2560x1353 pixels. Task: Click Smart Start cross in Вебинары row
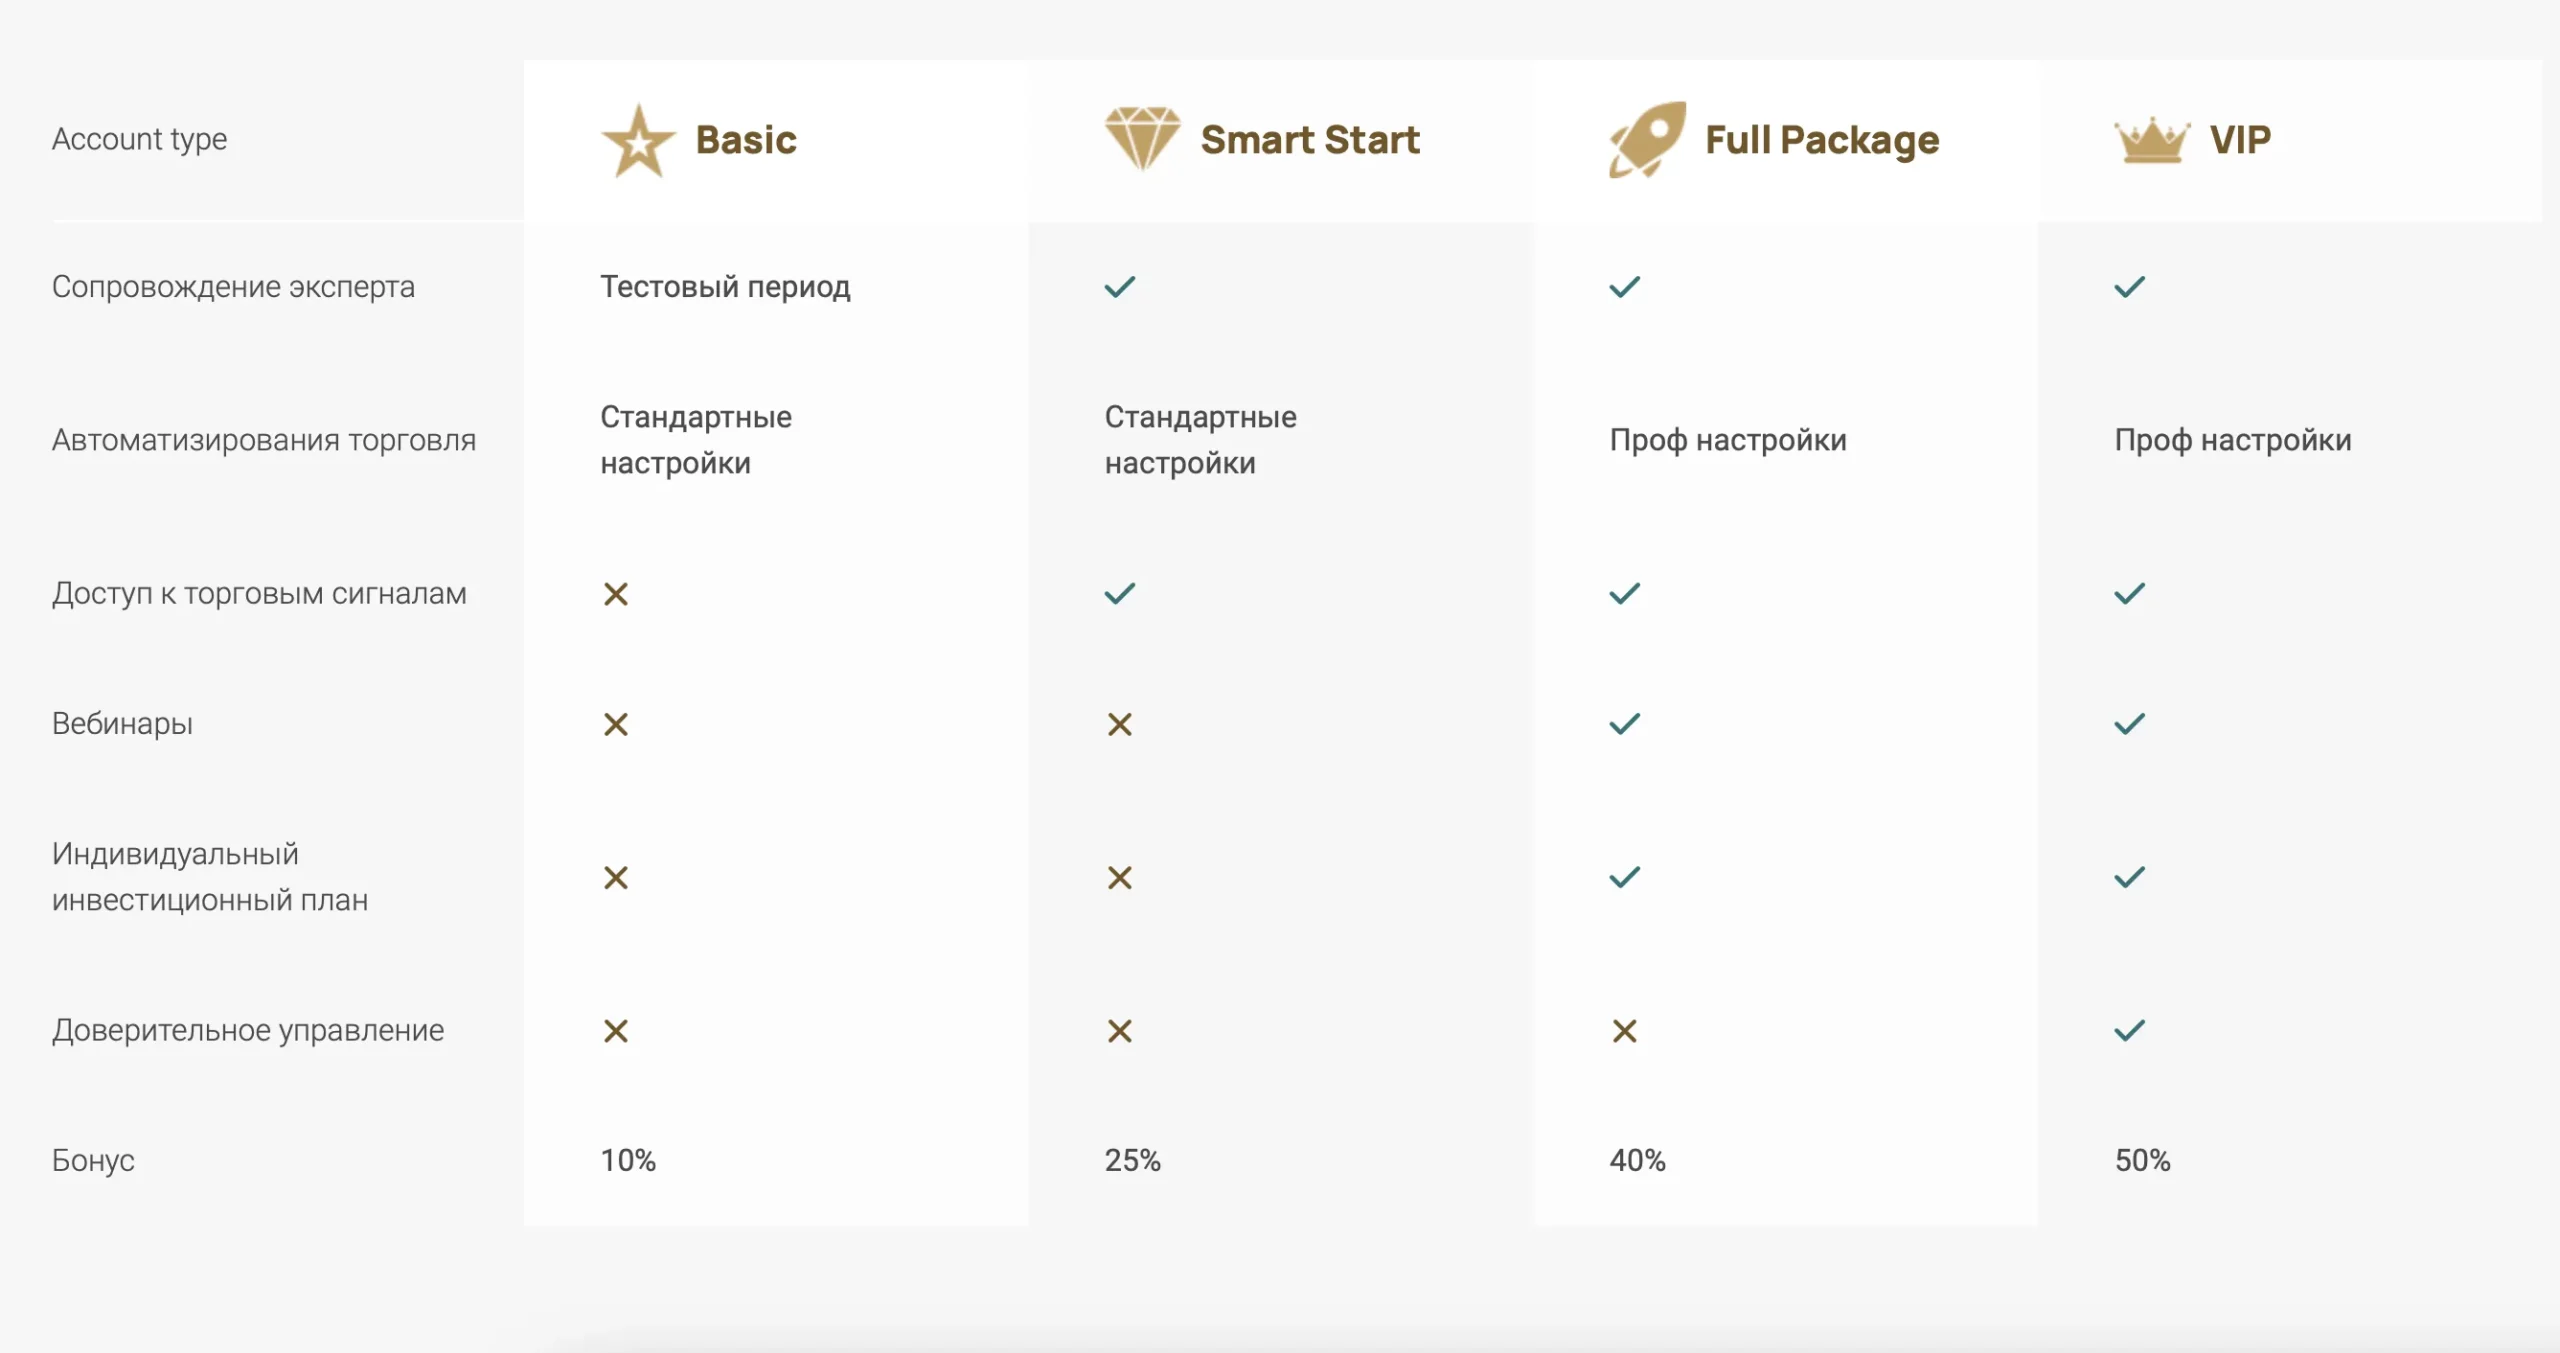click(x=1120, y=724)
